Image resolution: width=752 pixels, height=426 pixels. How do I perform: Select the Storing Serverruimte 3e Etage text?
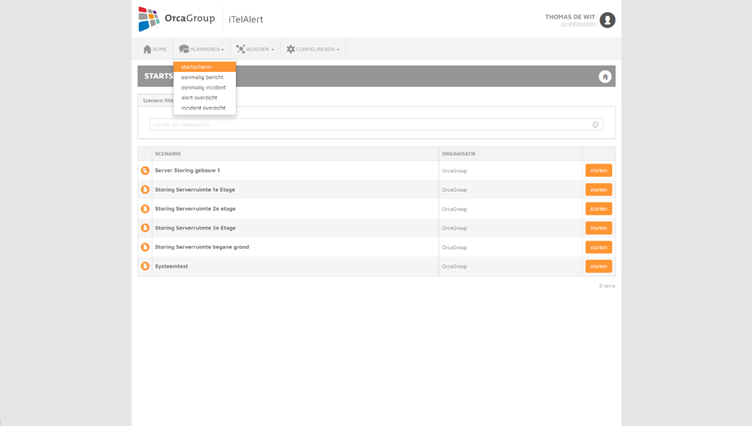coord(195,228)
